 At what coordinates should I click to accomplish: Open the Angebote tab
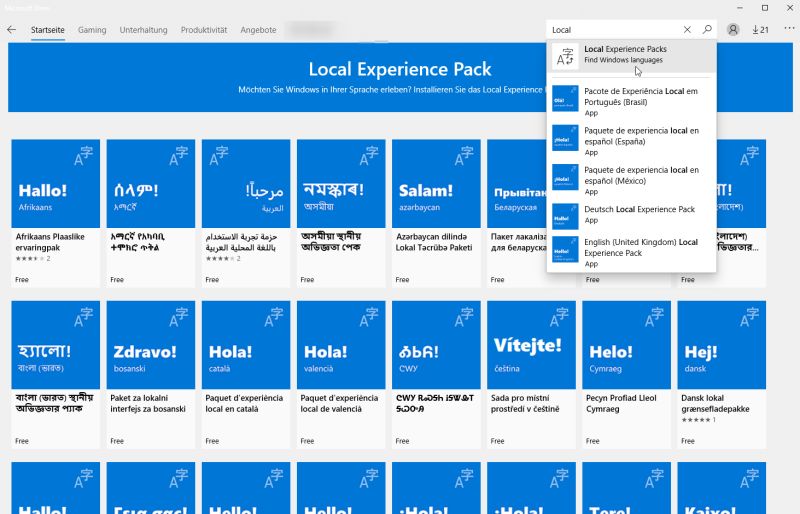(x=258, y=30)
